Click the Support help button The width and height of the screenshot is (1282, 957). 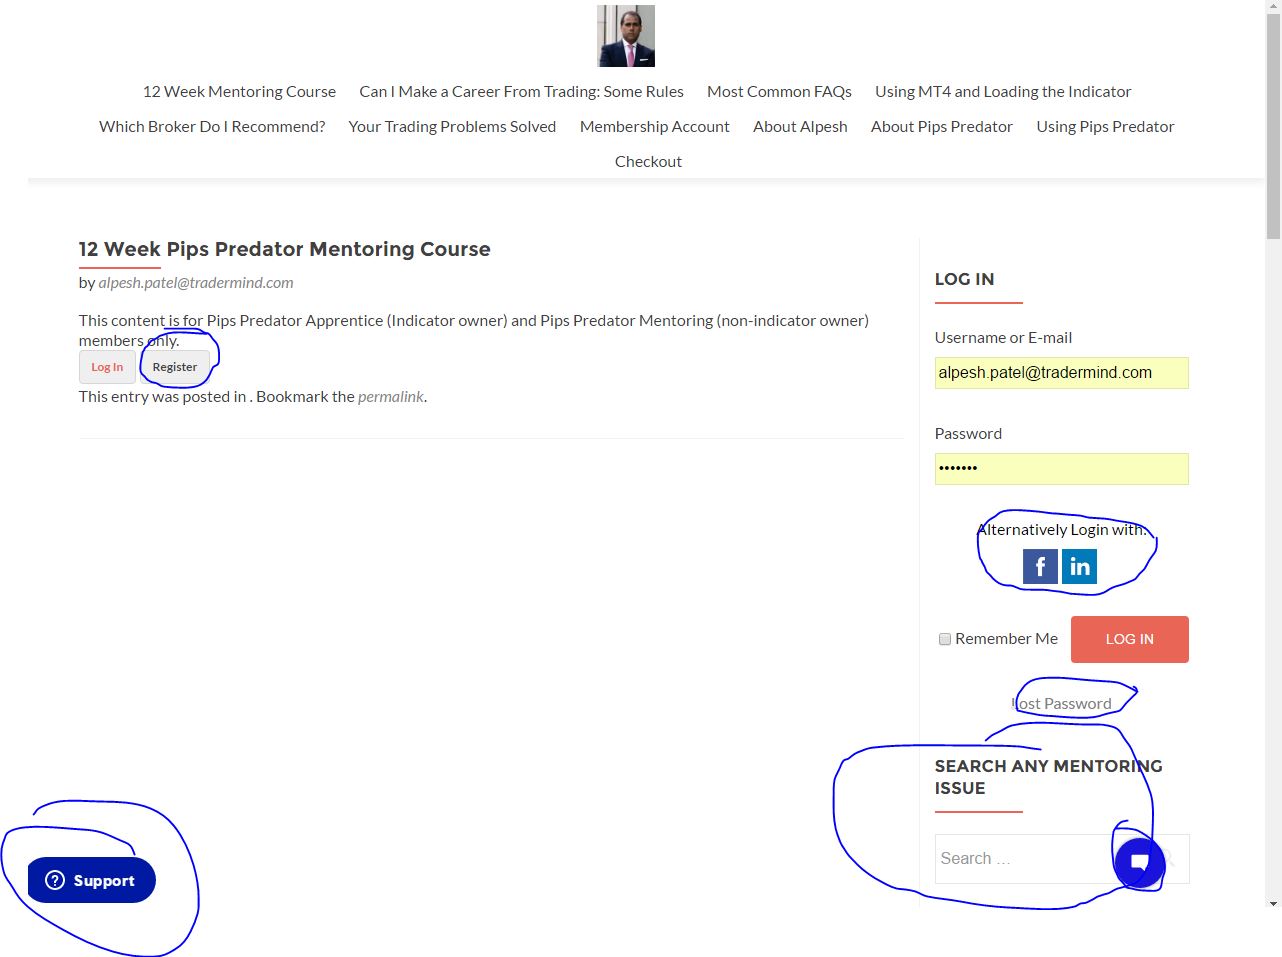pyautogui.click(x=91, y=880)
